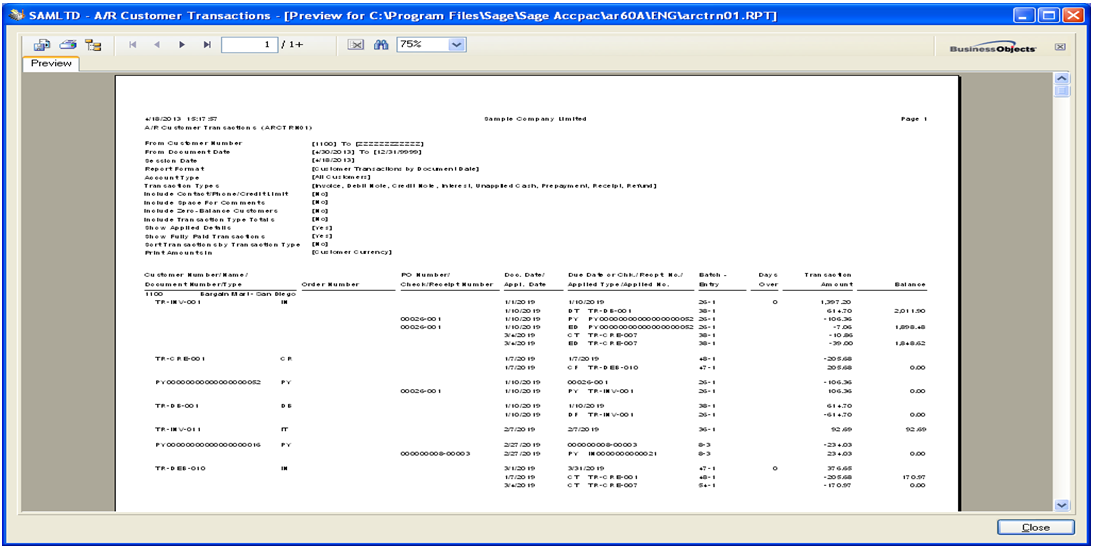Go to the first page
This screenshot has height=548, width=1094.
133,45
